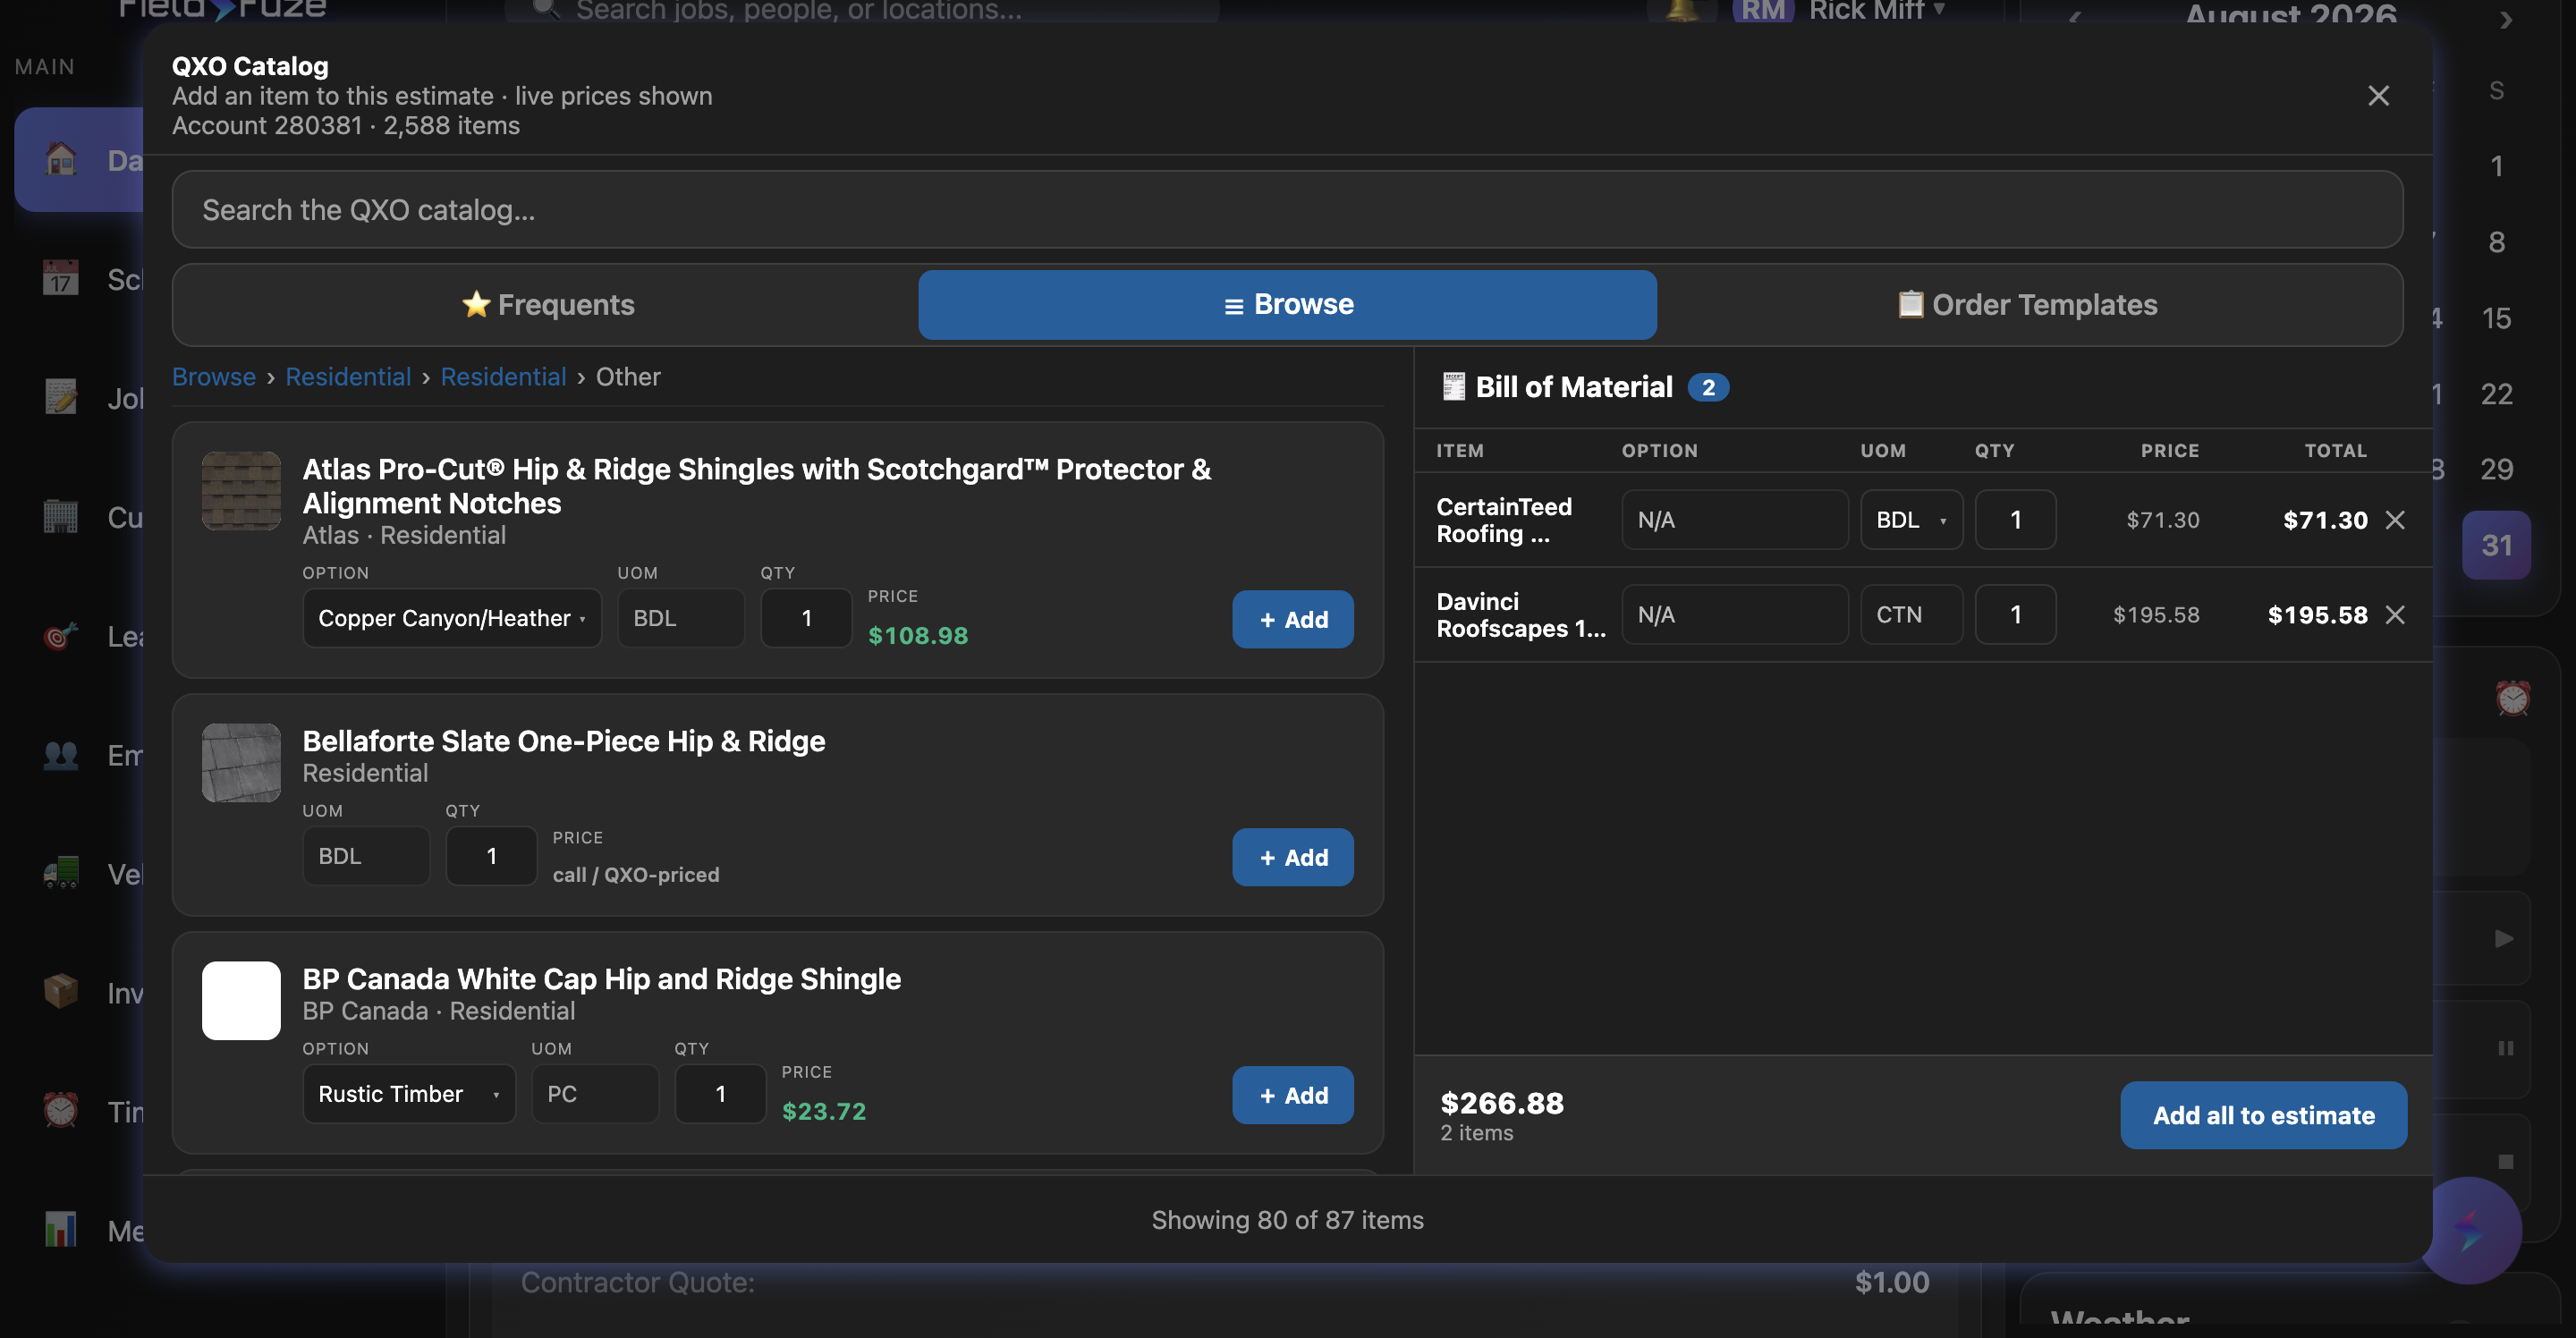Viewport: 2576px width, 1338px height.
Task: Click the Bill of Material count badge
Action: (1708, 387)
